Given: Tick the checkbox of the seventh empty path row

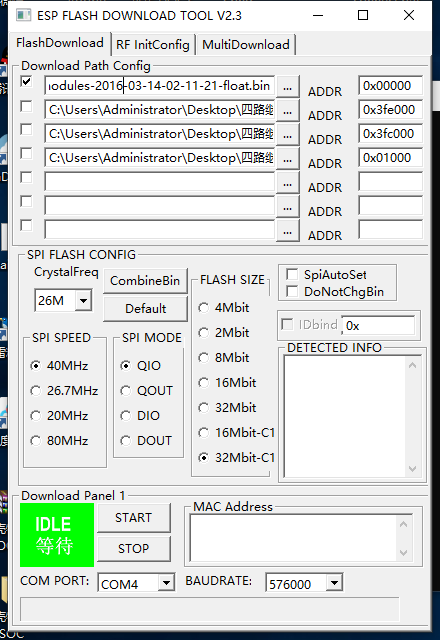Looking at the screenshot, I should click(26, 225).
